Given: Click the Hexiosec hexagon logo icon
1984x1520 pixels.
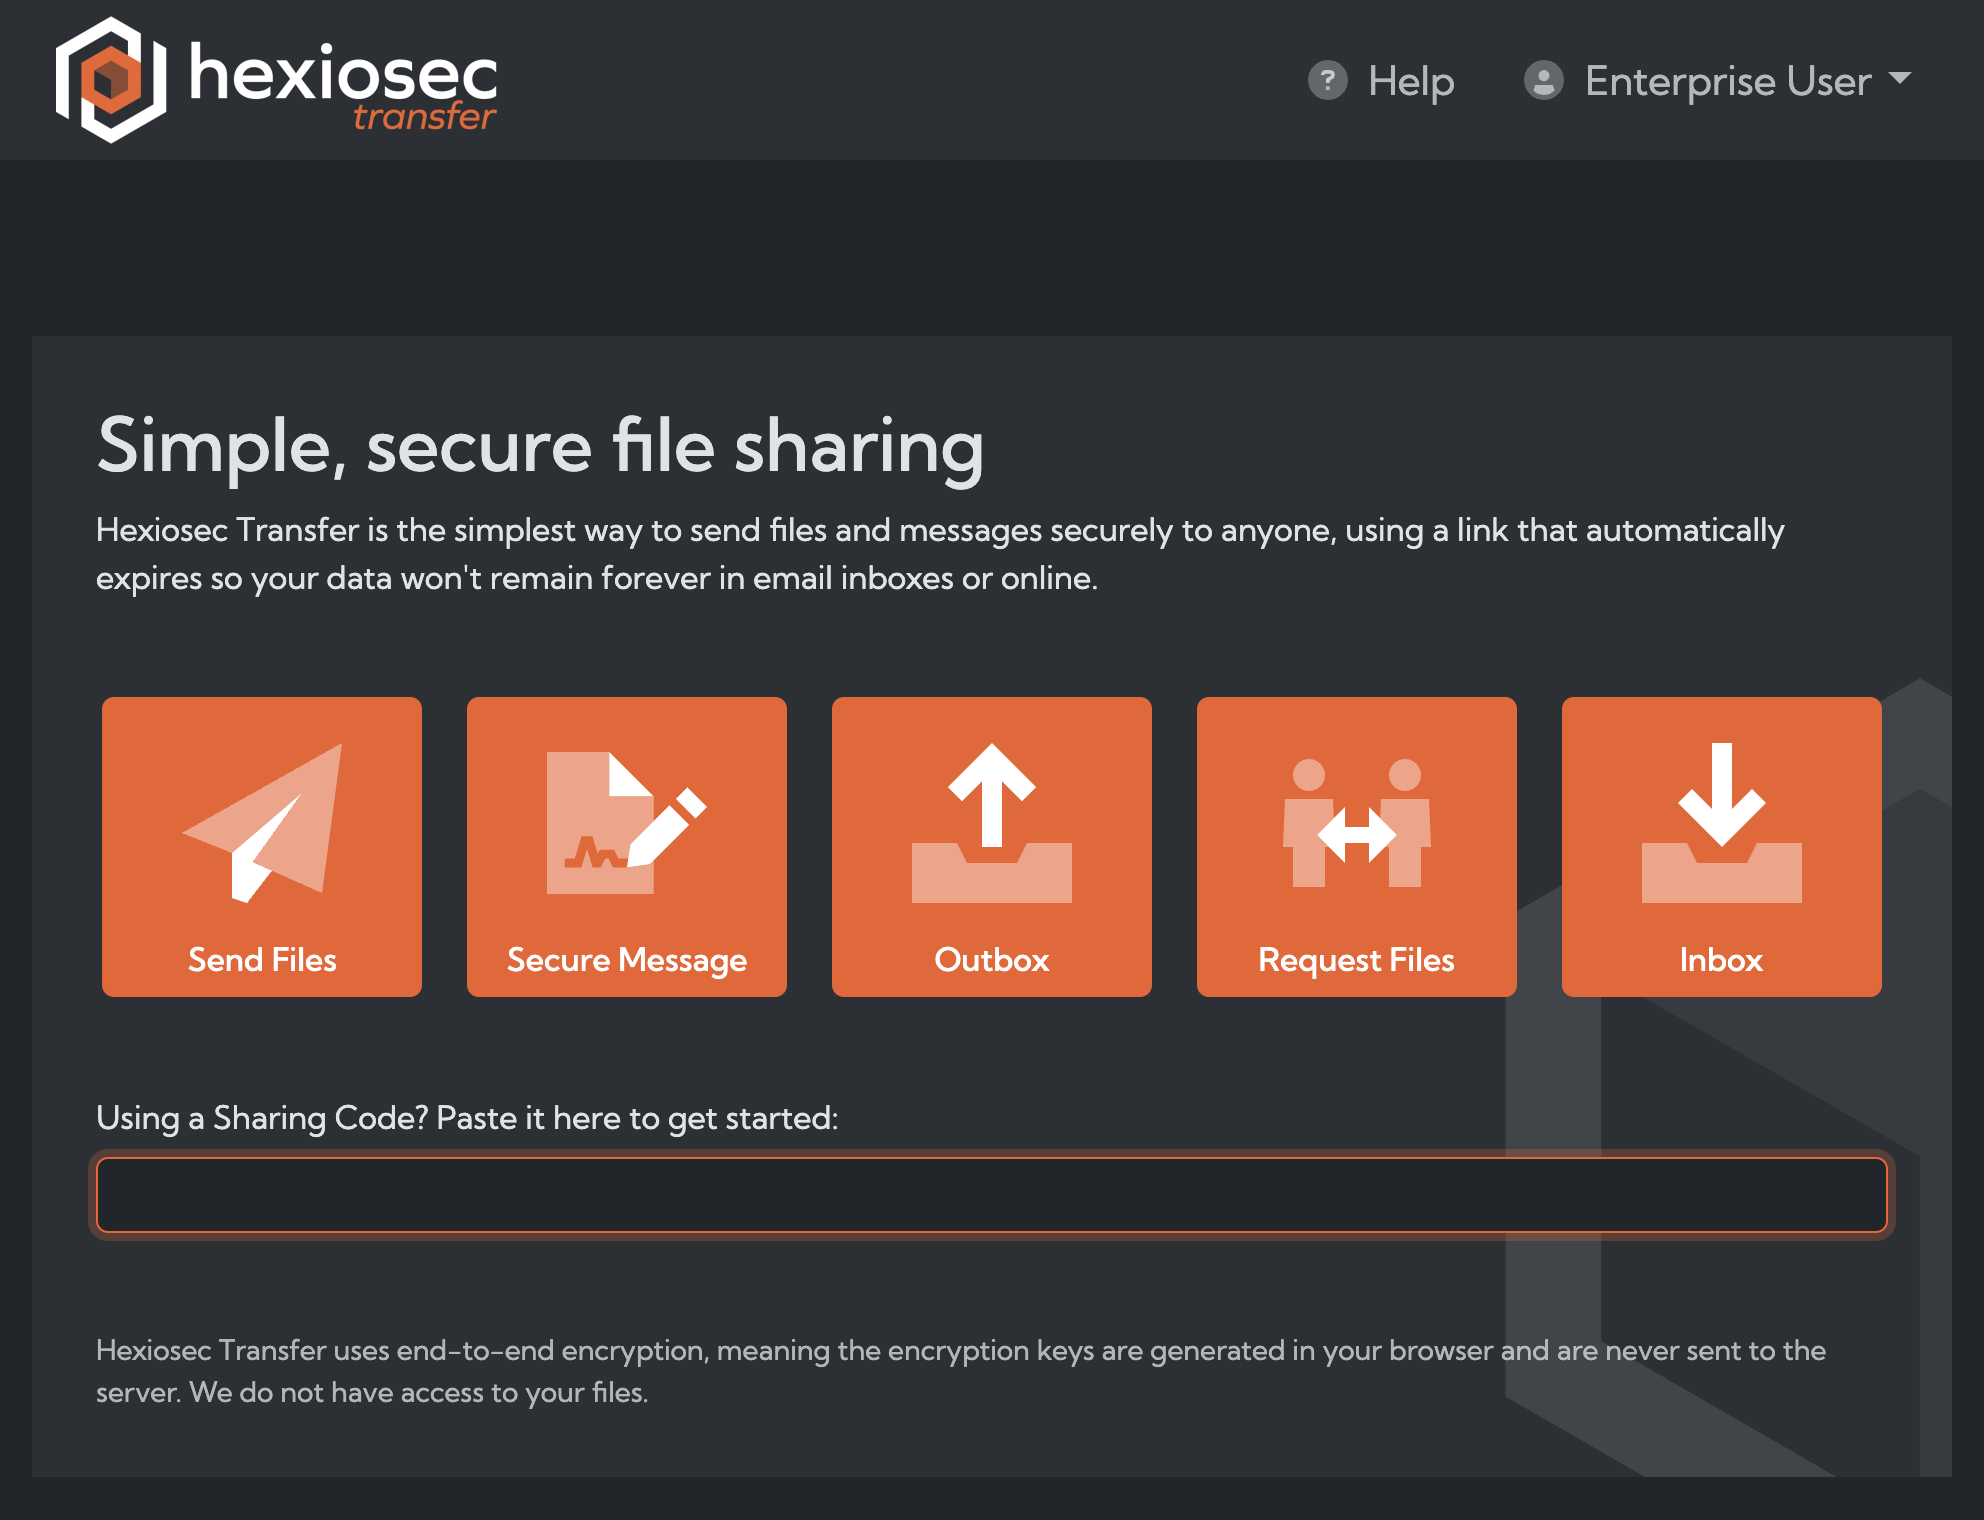Looking at the screenshot, I should coord(111,80).
